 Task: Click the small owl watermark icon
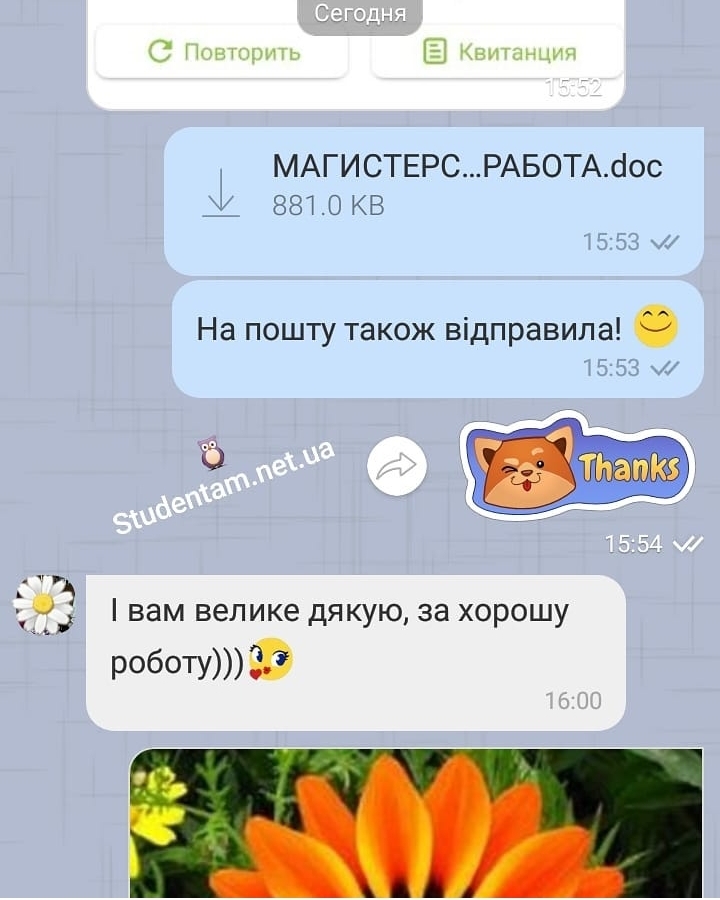pos(211,452)
